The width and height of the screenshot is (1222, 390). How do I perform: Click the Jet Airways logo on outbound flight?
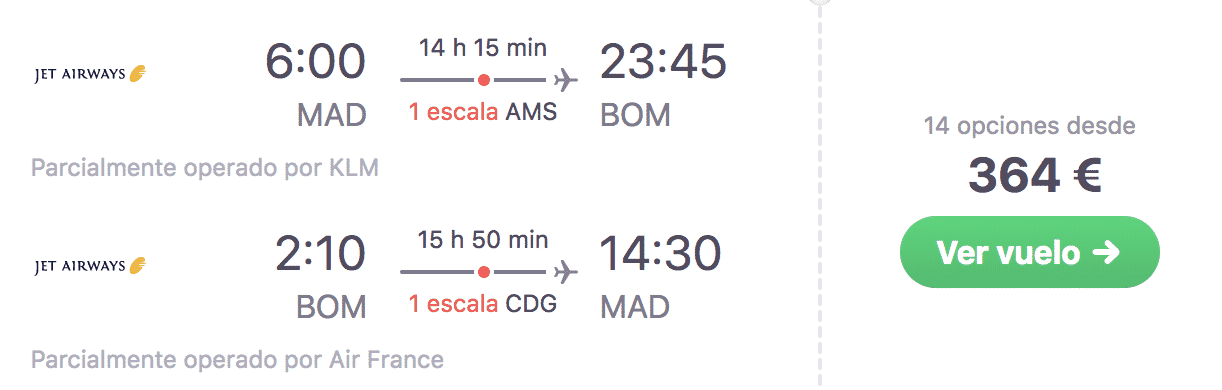click(x=91, y=73)
